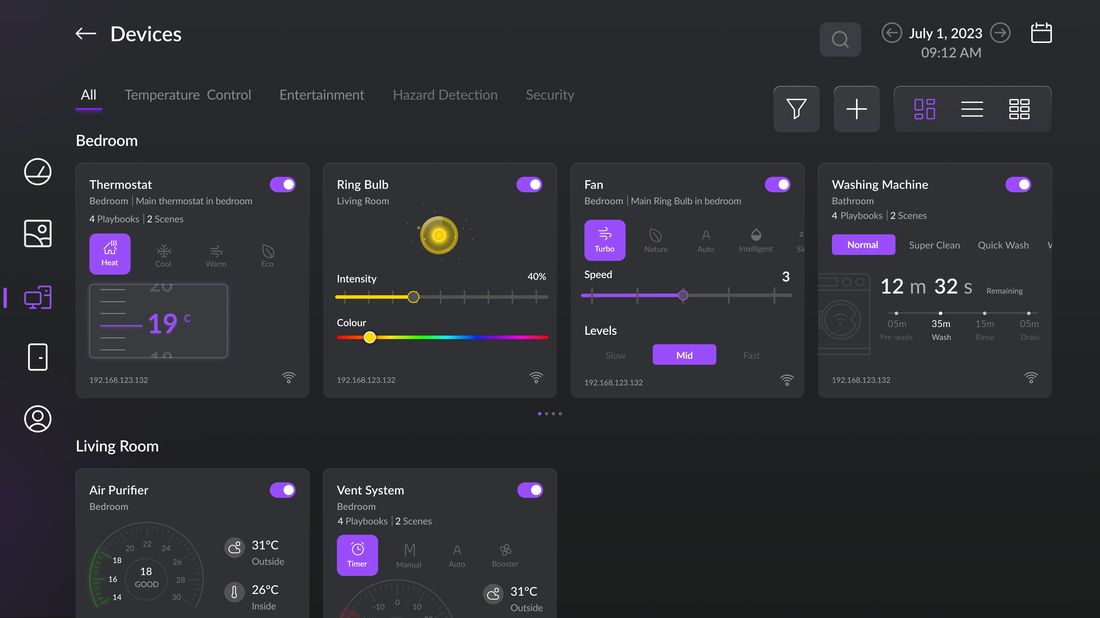Go to next date arrow
This screenshot has width=1100, height=618.
click(x=1000, y=33)
